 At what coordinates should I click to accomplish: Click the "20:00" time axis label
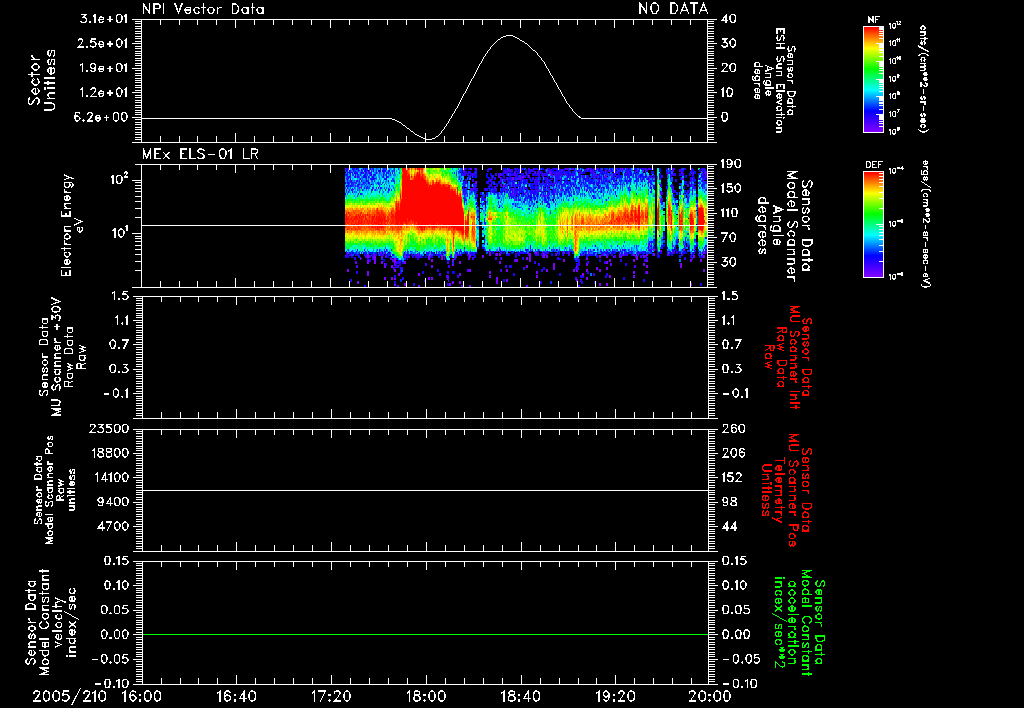(710, 696)
